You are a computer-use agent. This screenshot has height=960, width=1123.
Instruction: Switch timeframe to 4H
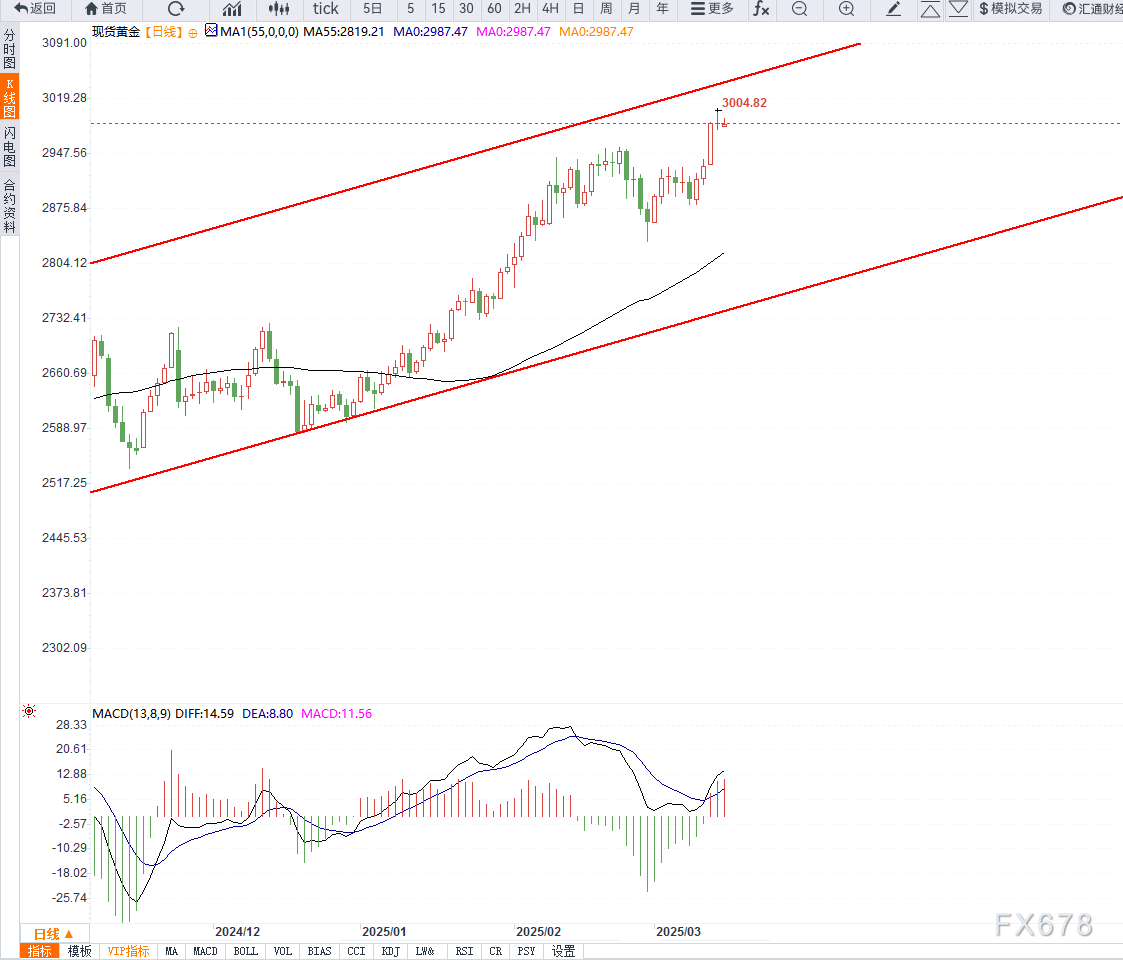coord(550,9)
